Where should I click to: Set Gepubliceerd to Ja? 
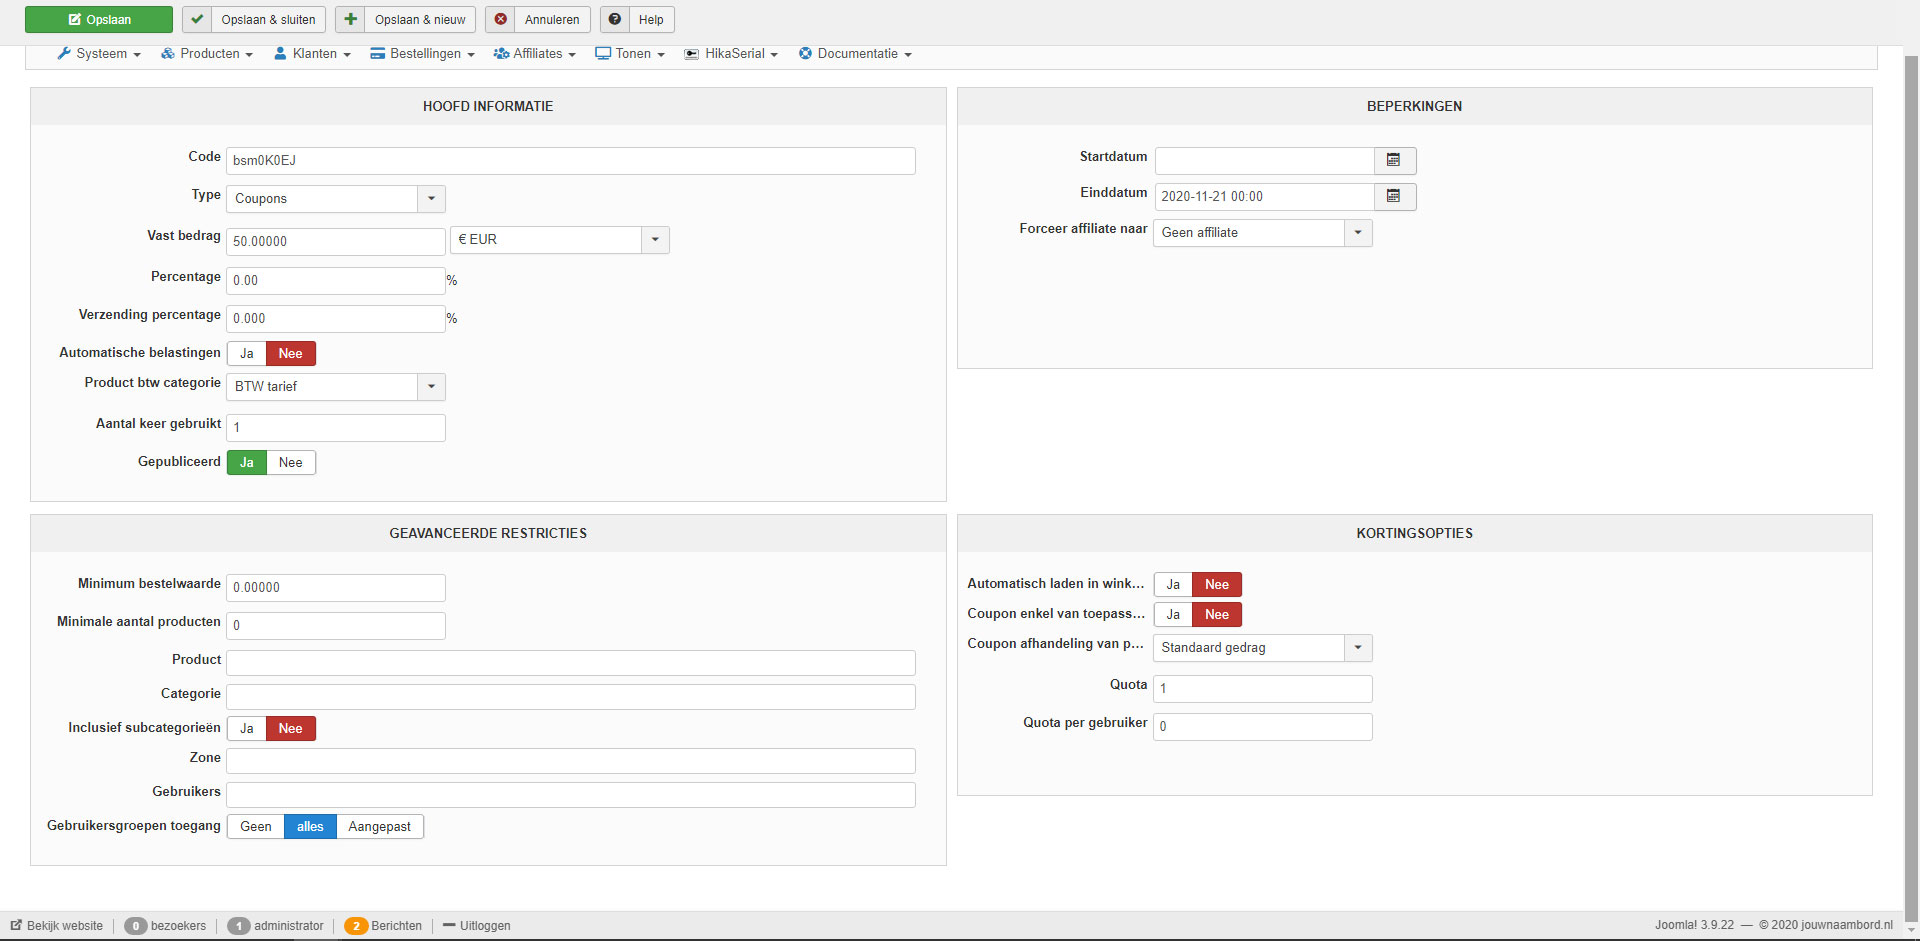pos(247,462)
